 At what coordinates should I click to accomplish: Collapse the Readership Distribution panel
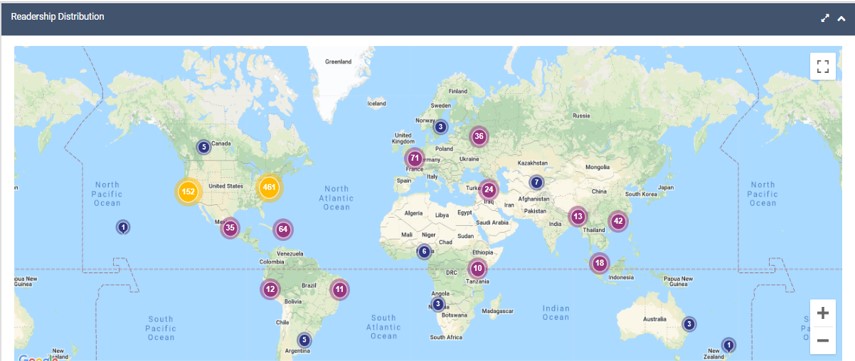pyautogui.click(x=841, y=18)
